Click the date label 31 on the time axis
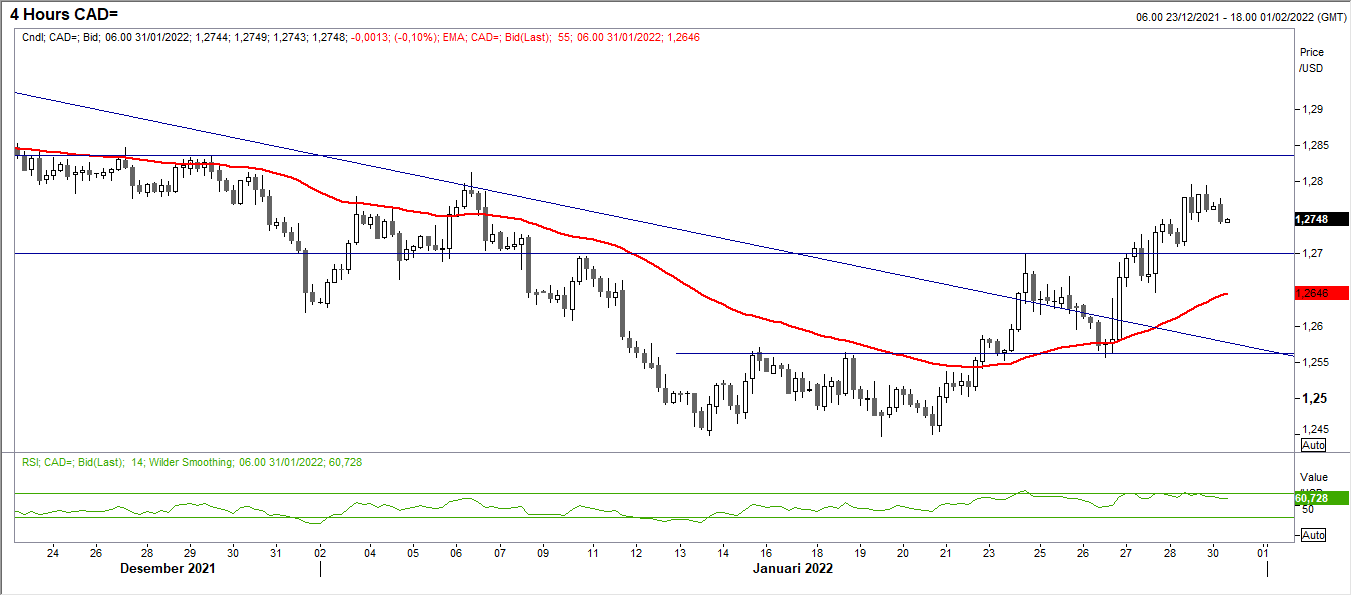Screen dimensions: 1352x596 (x=275, y=553)
